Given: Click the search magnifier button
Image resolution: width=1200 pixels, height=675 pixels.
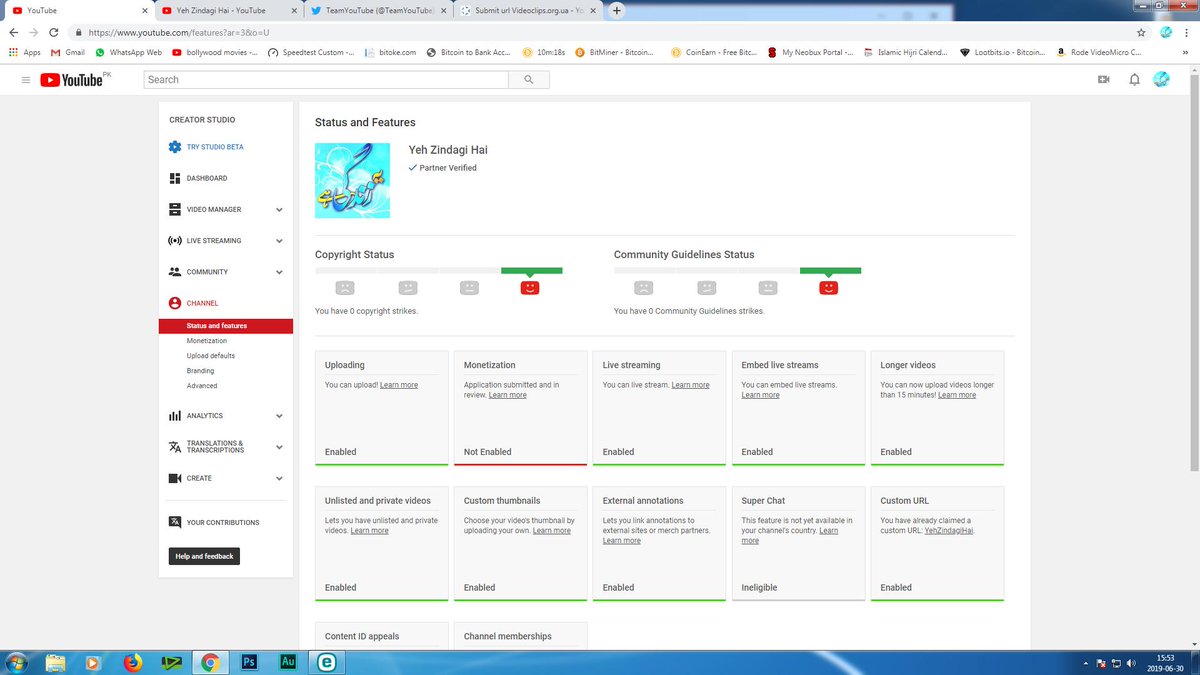Looking at the screenshot, I should (x=528, y=80).
